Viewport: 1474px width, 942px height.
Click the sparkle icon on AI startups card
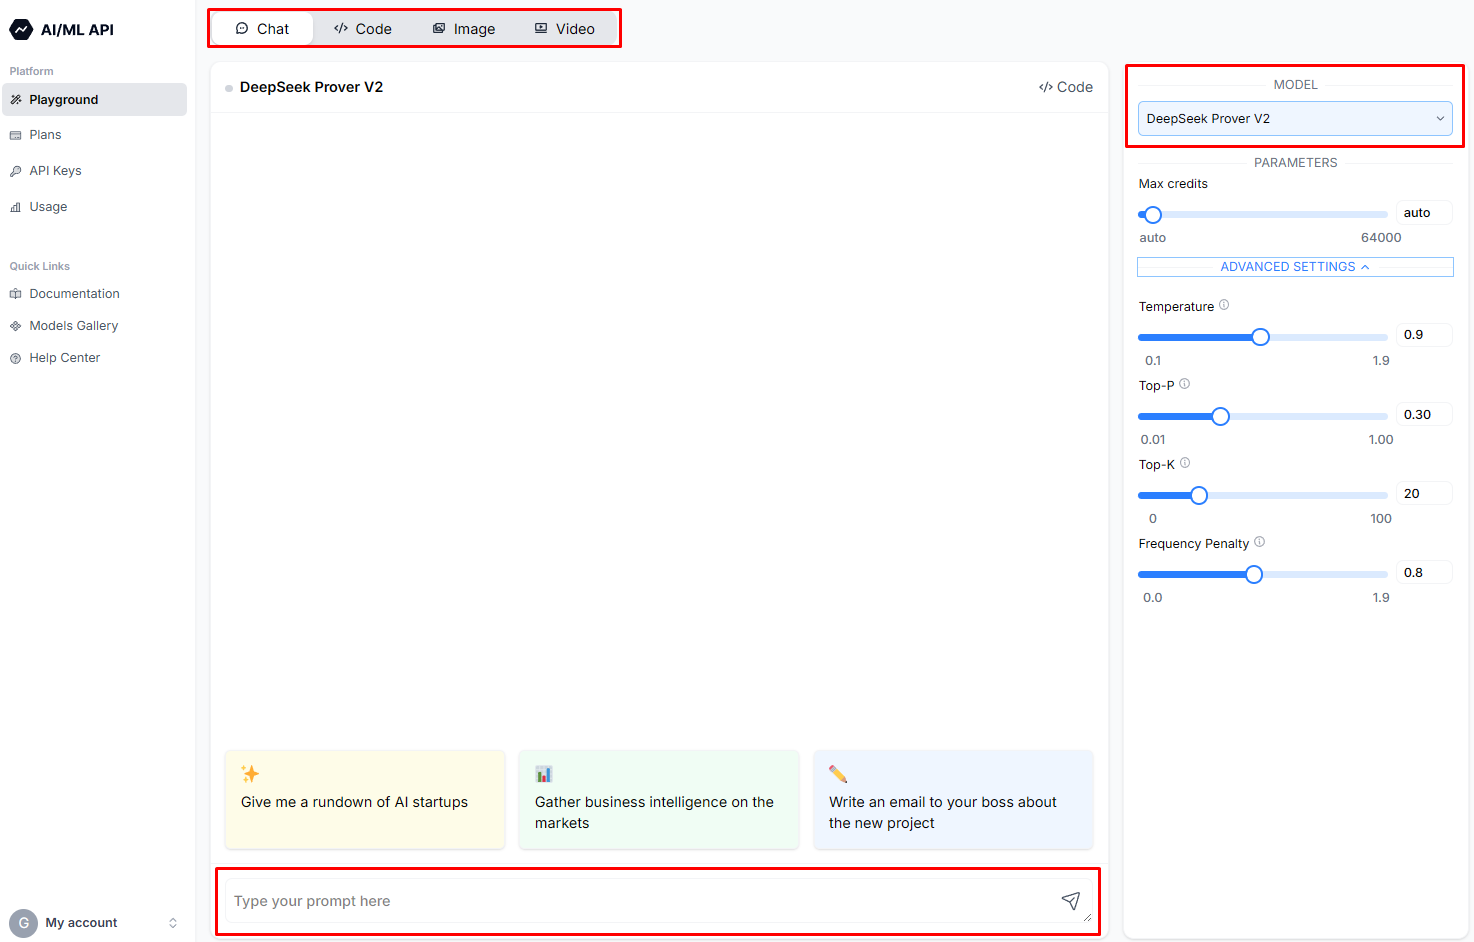[250, 774]
